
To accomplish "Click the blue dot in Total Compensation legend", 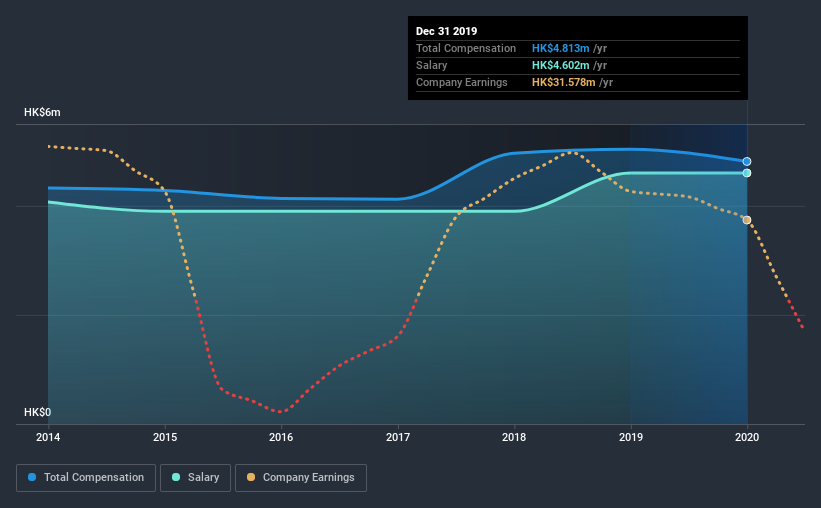I will 32,477.
